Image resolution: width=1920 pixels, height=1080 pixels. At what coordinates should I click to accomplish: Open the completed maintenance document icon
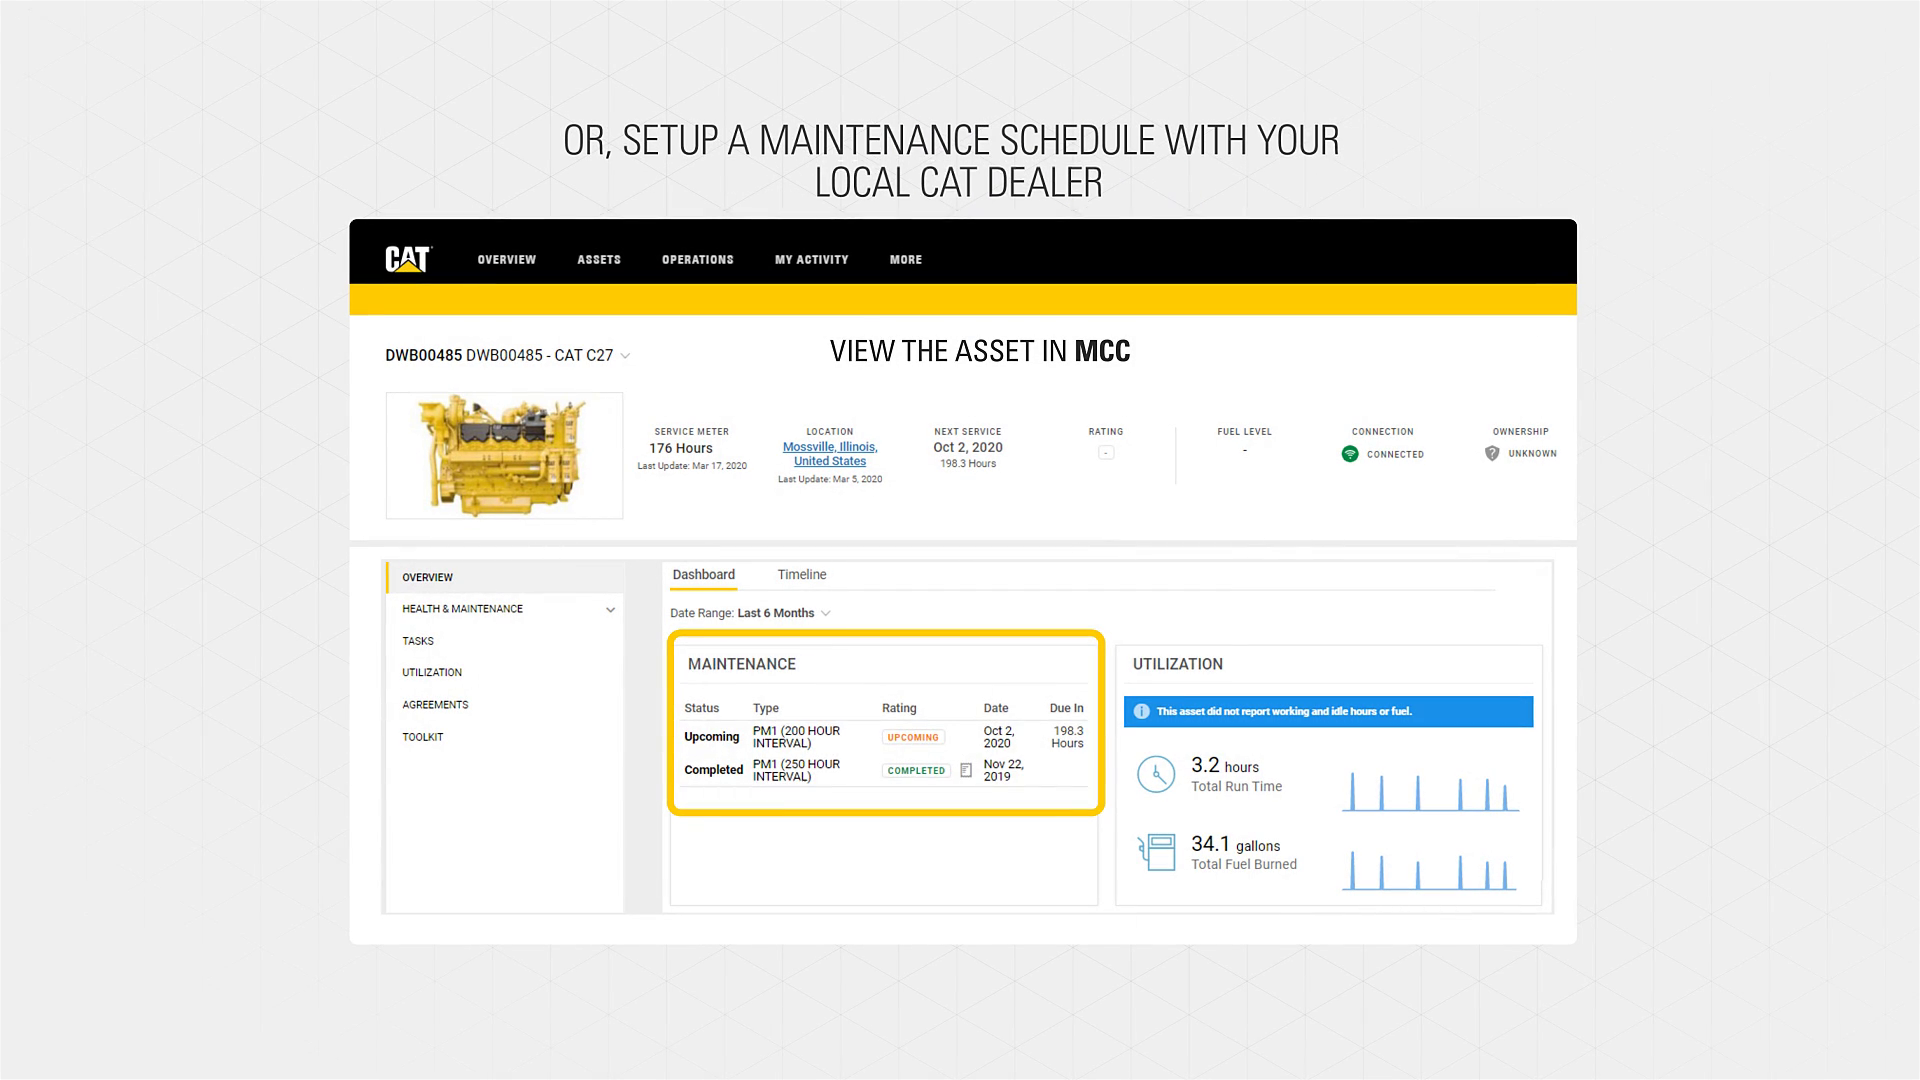coord(966,770)
